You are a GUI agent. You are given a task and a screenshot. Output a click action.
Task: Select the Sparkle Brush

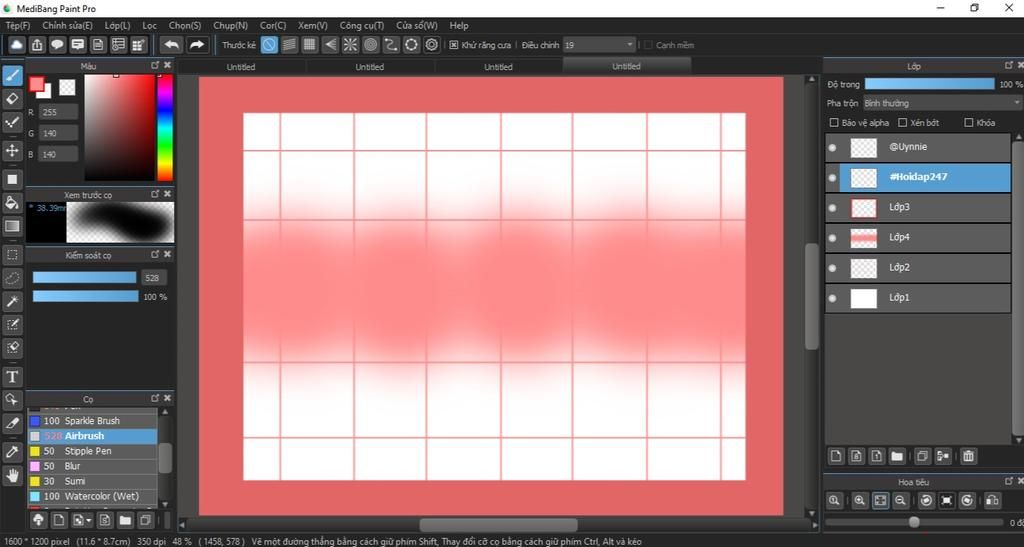tap(92, 421)
